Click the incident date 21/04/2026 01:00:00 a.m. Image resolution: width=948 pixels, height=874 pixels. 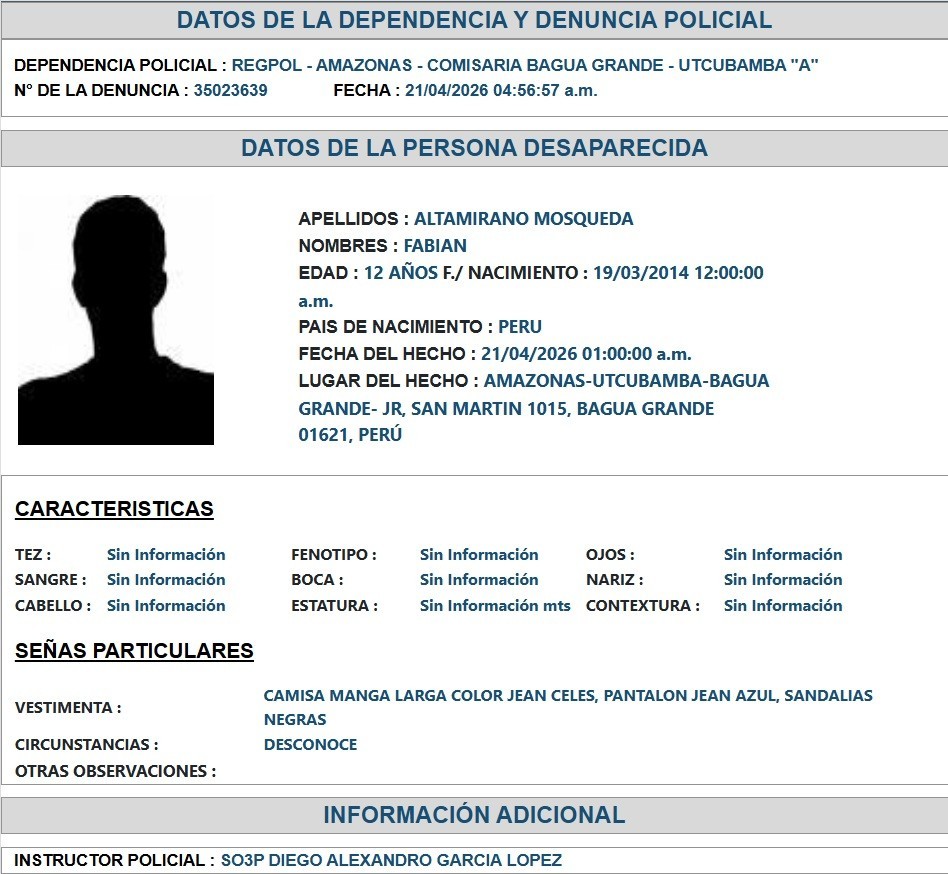(x=586, y=354)
